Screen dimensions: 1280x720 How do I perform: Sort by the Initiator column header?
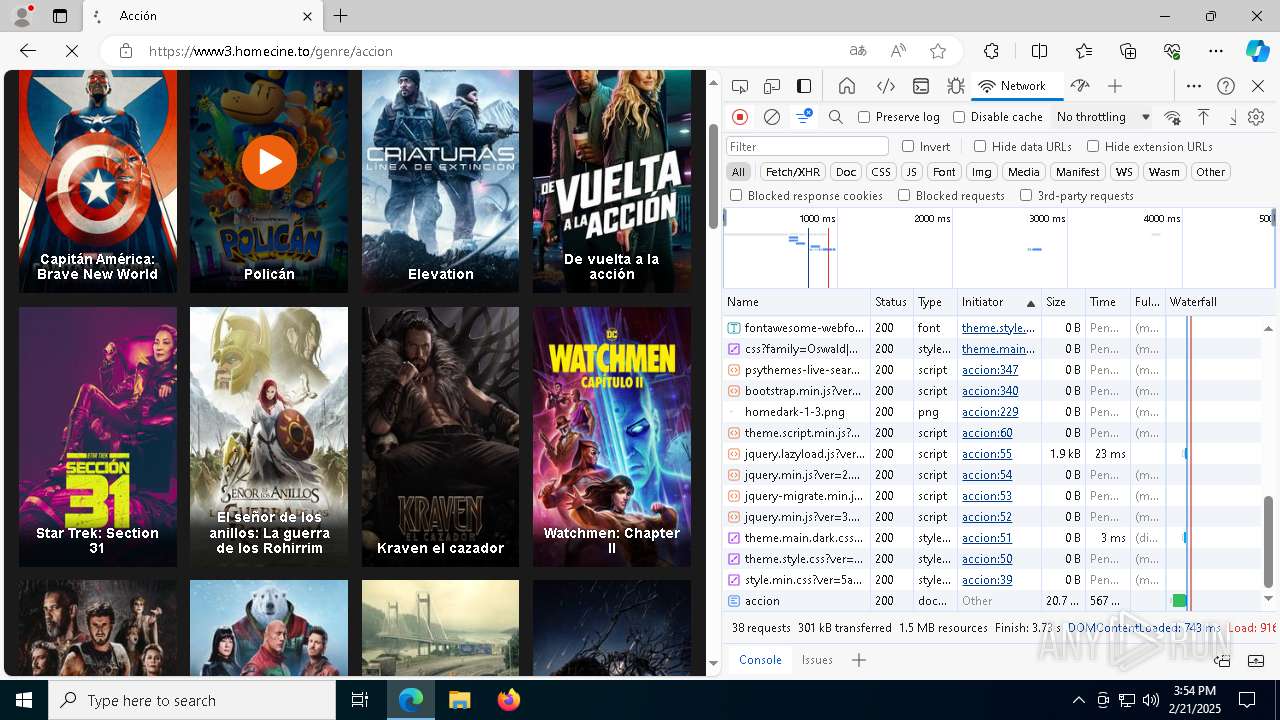[998, 302]
